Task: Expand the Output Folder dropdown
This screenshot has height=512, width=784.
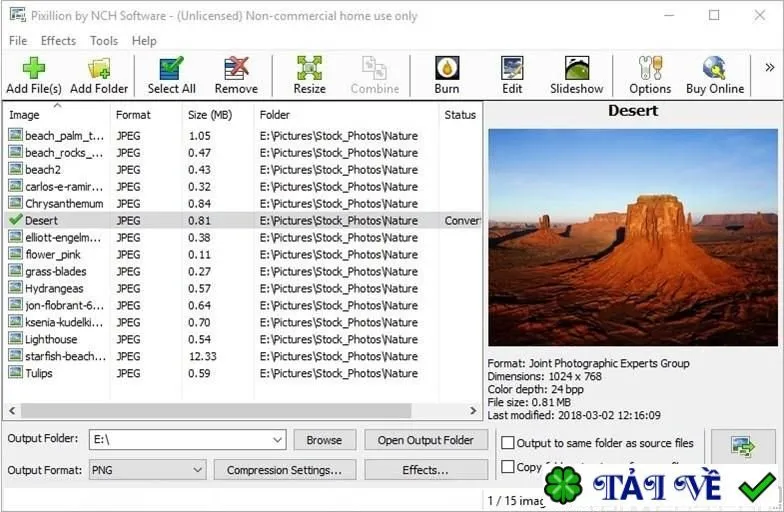Action: [x=278, y=440]
